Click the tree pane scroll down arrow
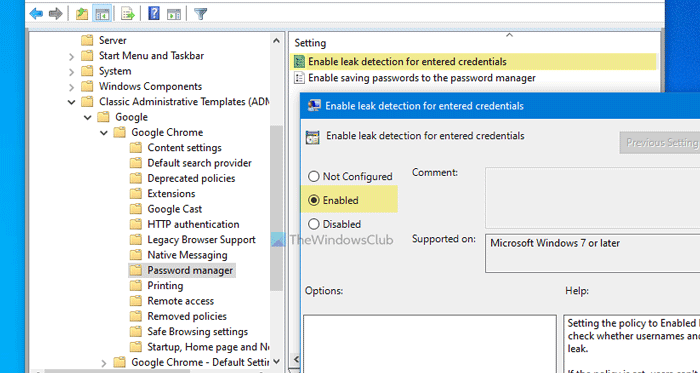The height and width of the screenshot is (373, 700). coord(276,361)
